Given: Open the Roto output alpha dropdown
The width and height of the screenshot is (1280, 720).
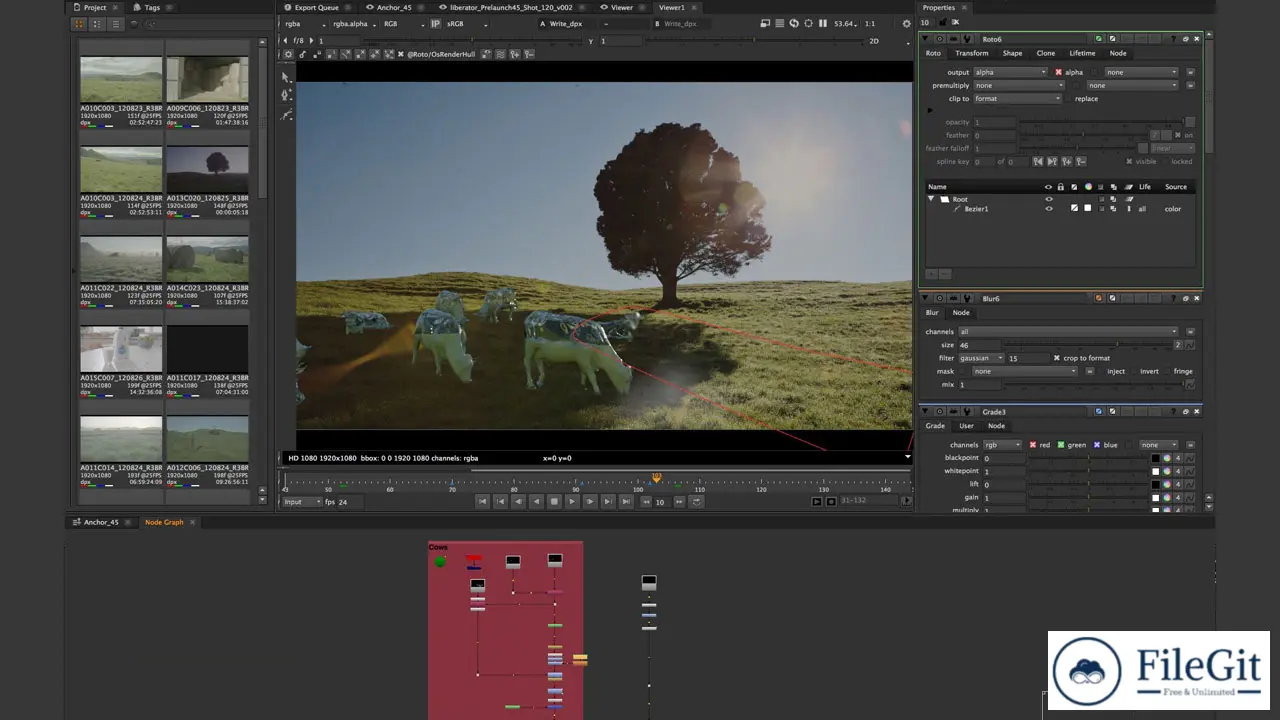Looking at the screenshot, I should pyautogui.click(x=1011, y=72).
